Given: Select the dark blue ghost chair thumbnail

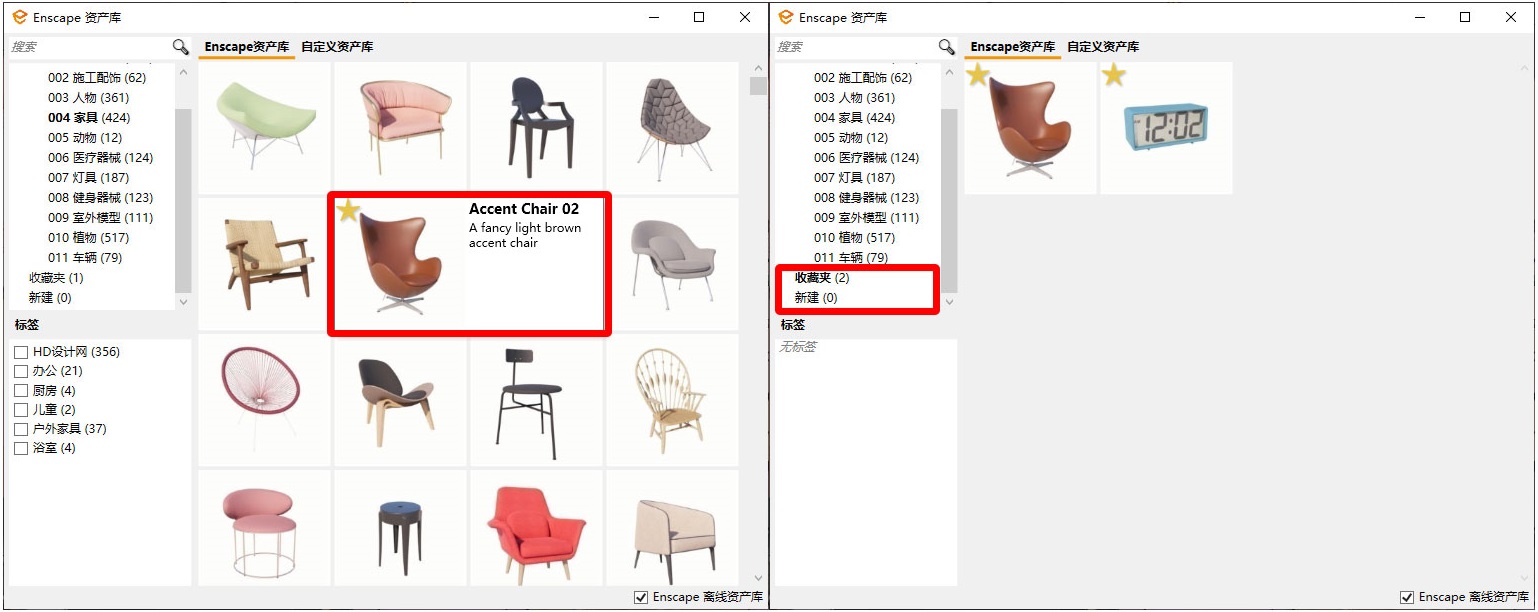Looking at the screenshot, I should (536, 128).
